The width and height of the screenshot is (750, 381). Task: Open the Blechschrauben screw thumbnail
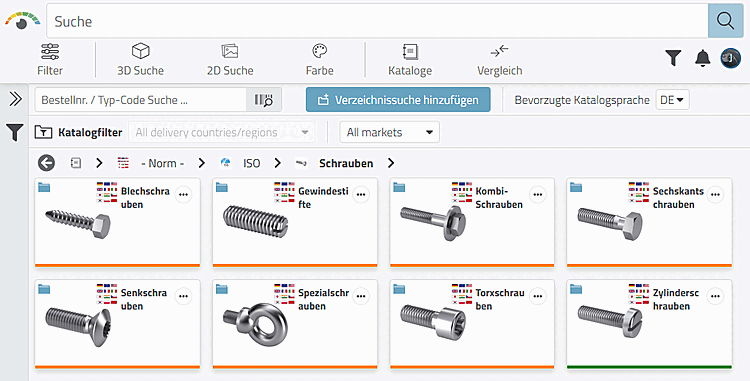pos(78,223)
